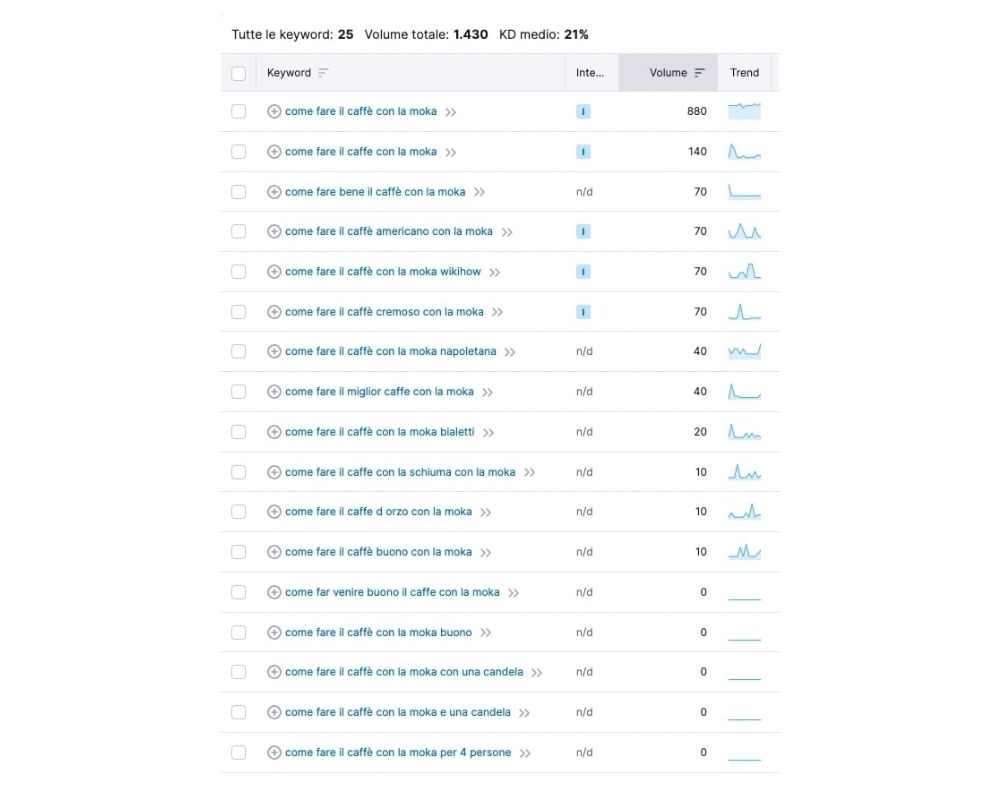1000x800 pixels.
Task: Click volume value 140 in second row
Action: click(x=697, y=152)
